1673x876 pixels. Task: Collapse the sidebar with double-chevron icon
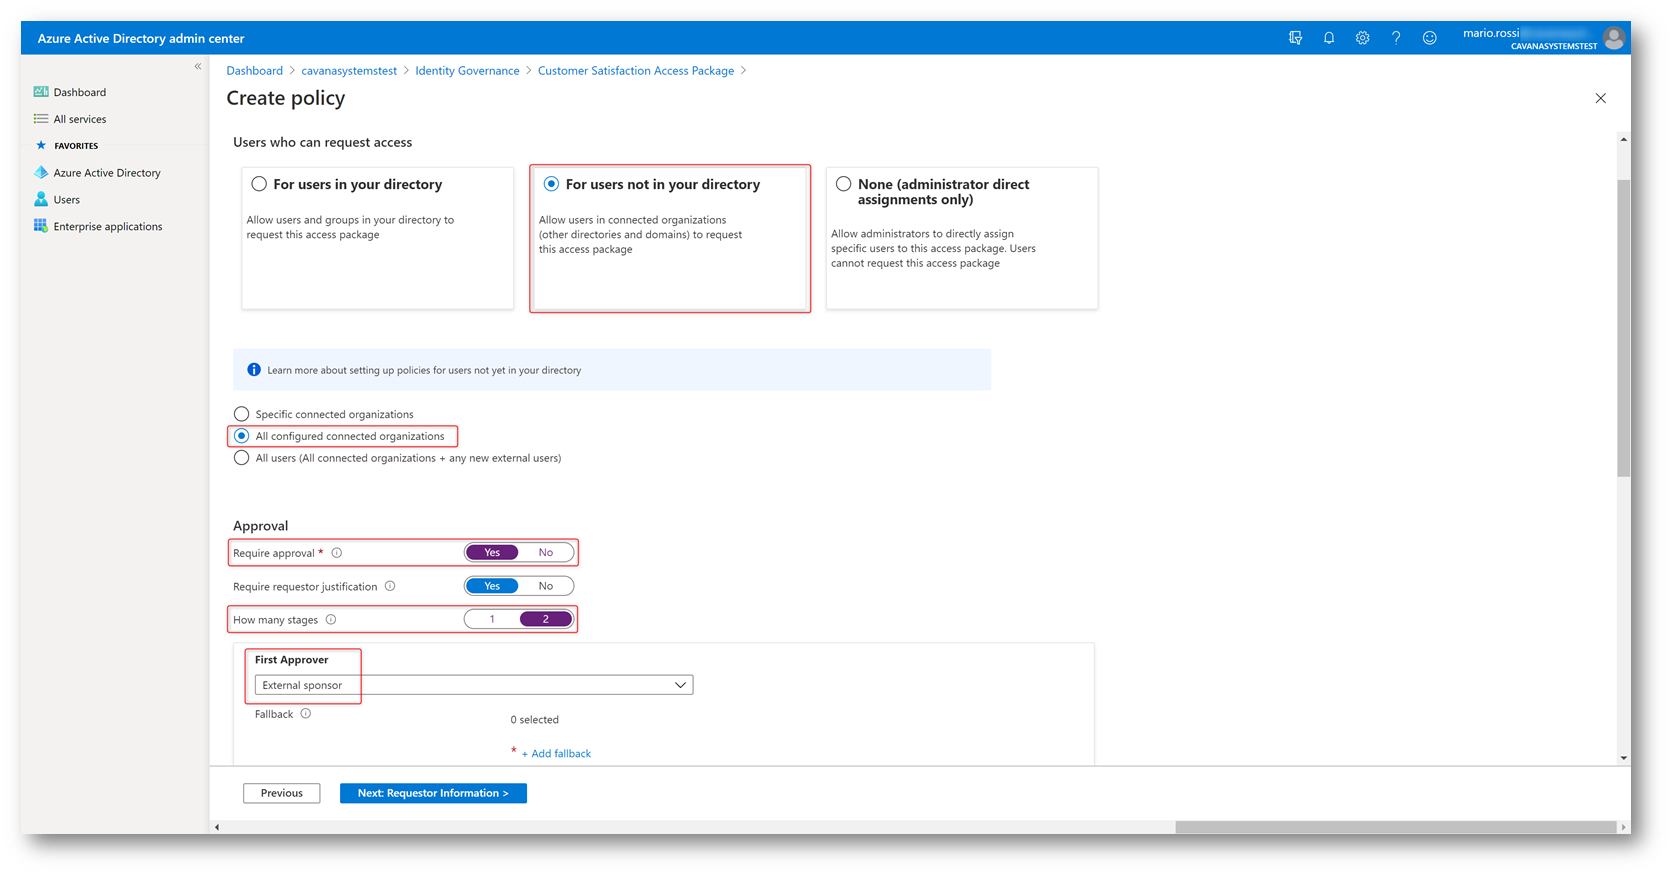point(198,66)
